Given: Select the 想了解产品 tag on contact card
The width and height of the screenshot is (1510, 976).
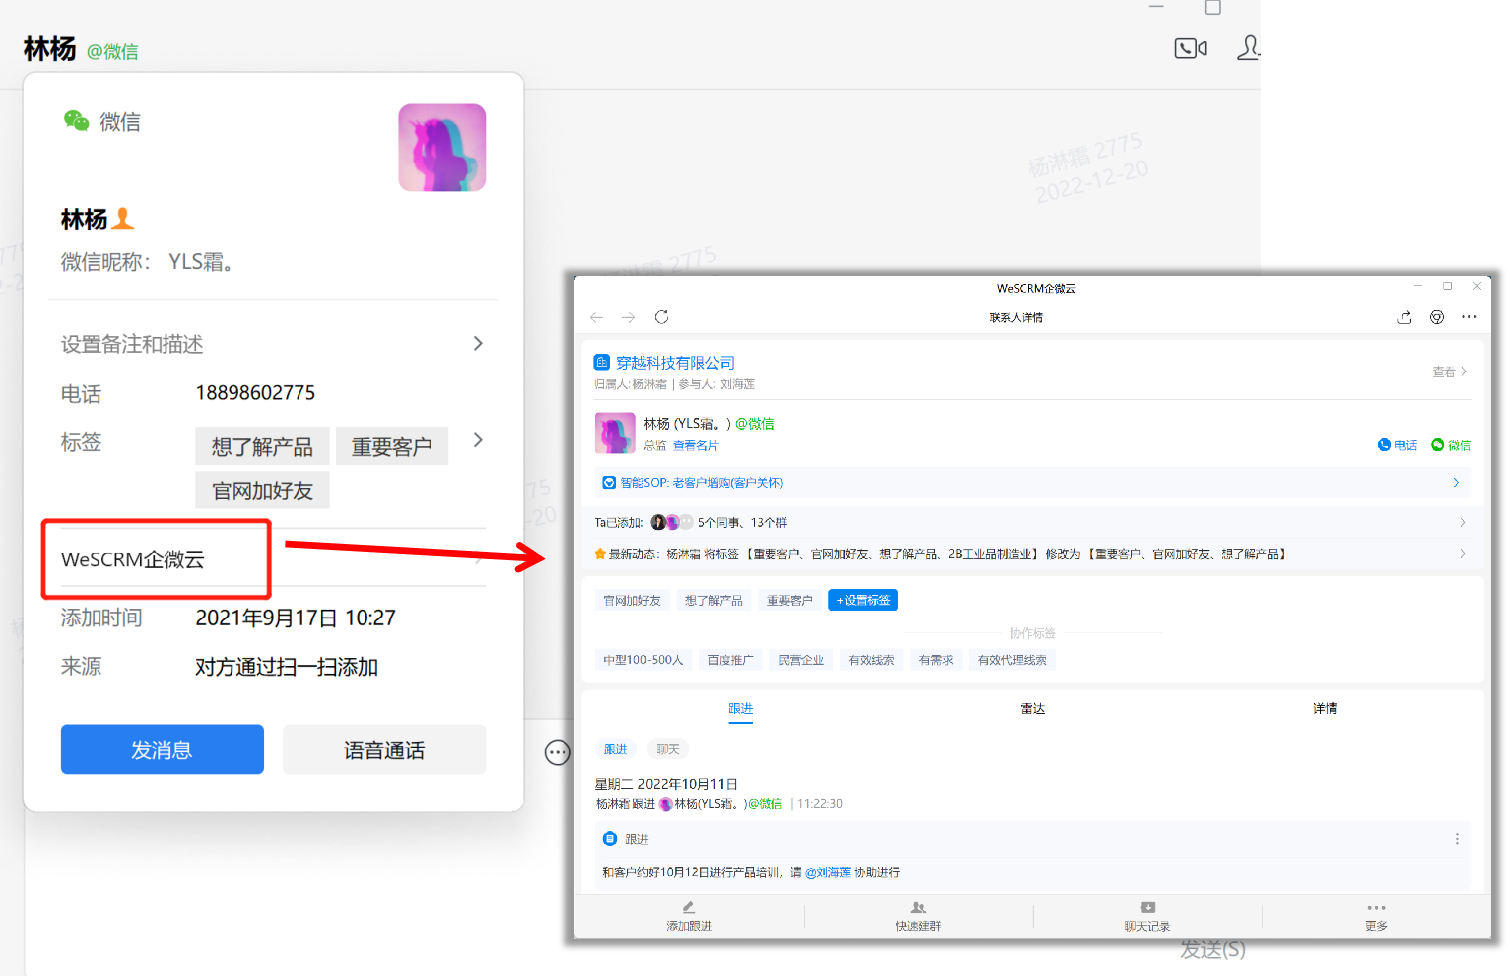Looking at the screenshot, I should (262, 446).
